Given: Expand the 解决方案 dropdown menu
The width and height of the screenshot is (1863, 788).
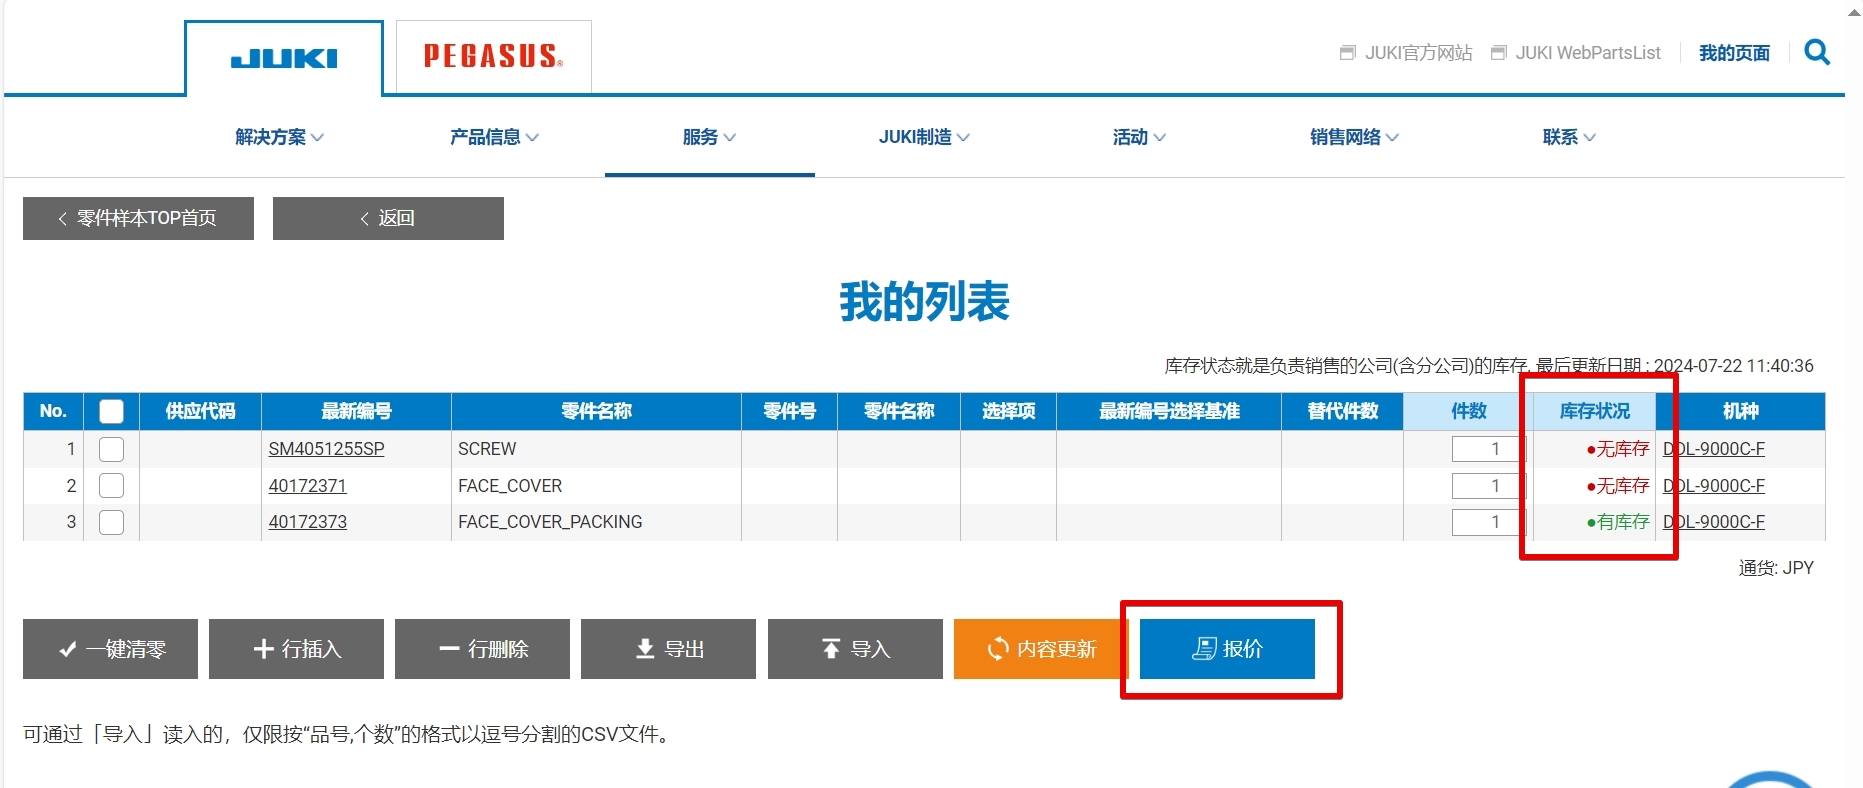Looking at the screenshot, I should pyautogui.click(x=279, y=137).
